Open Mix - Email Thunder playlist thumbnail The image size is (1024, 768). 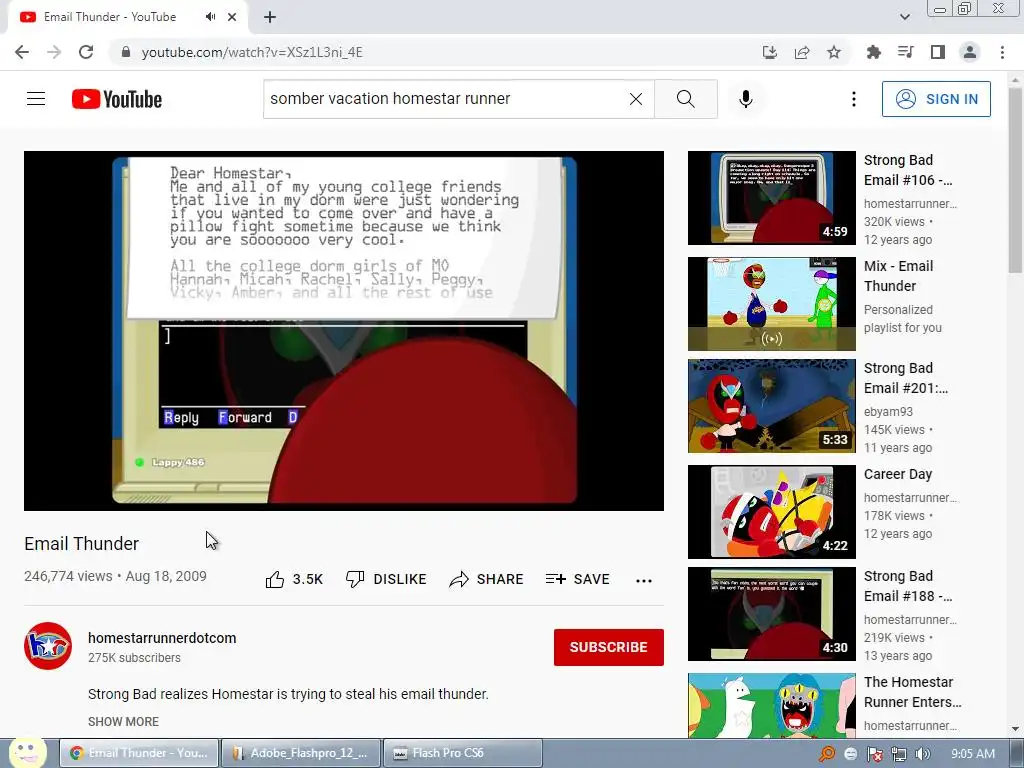(771, 304)
